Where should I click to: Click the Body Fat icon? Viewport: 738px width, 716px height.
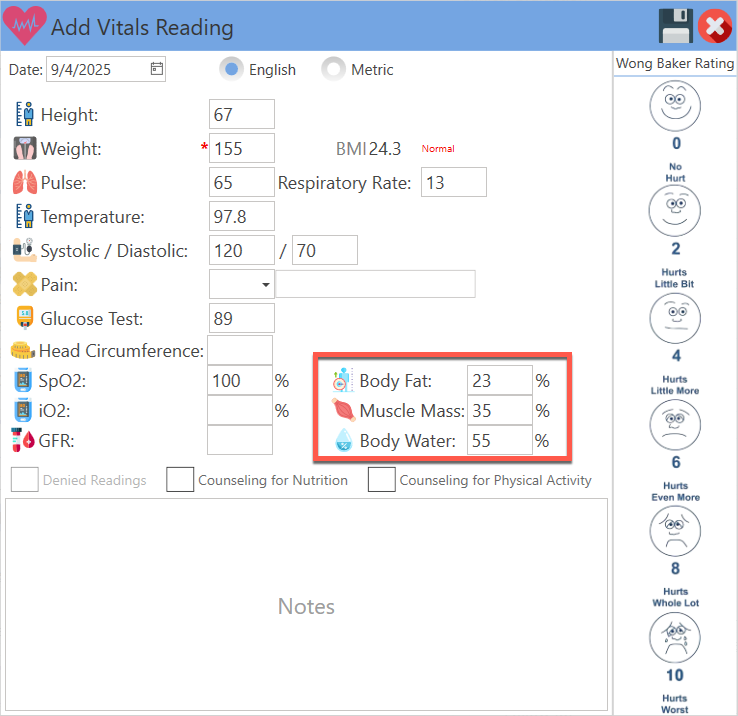pos(343,380)
